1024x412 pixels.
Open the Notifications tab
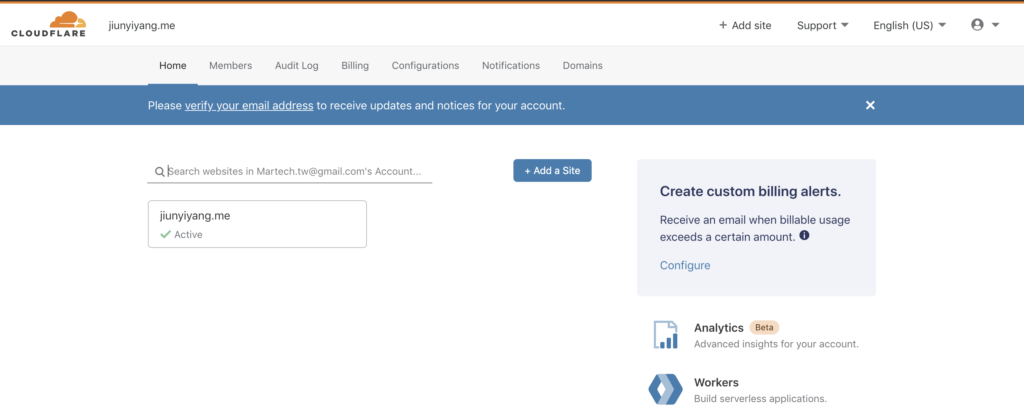(x=511, y=65)
